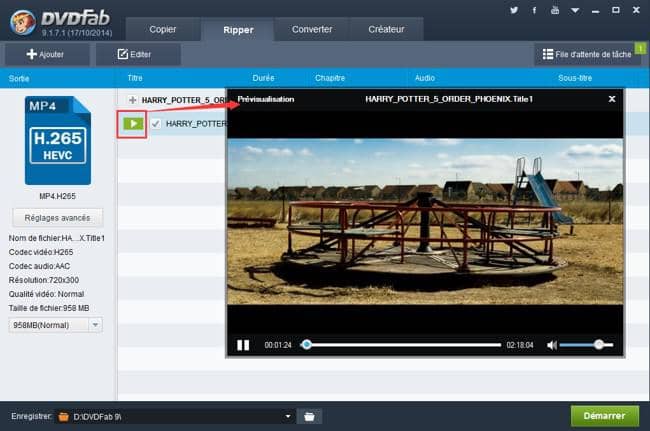Screen dimensions: 650x431
Task: Close the Prévisualisation window
Action: [611, 99]
